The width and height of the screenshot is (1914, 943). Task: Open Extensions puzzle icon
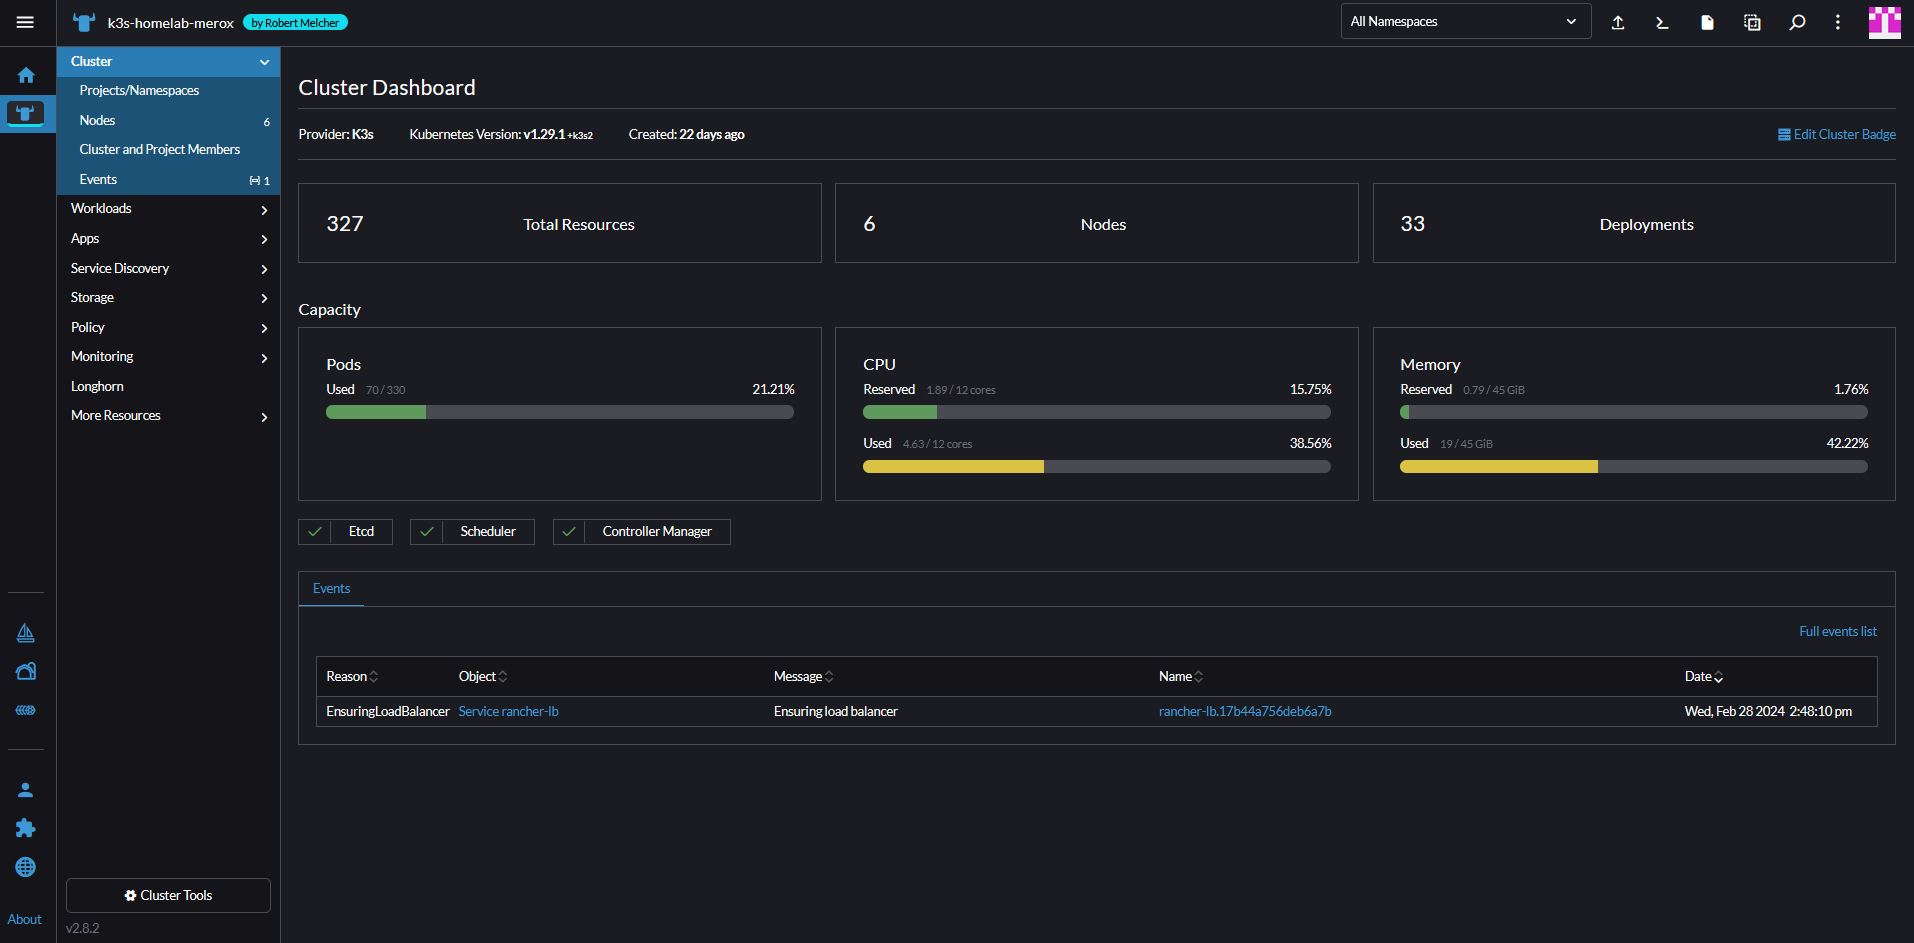(26, 828)
